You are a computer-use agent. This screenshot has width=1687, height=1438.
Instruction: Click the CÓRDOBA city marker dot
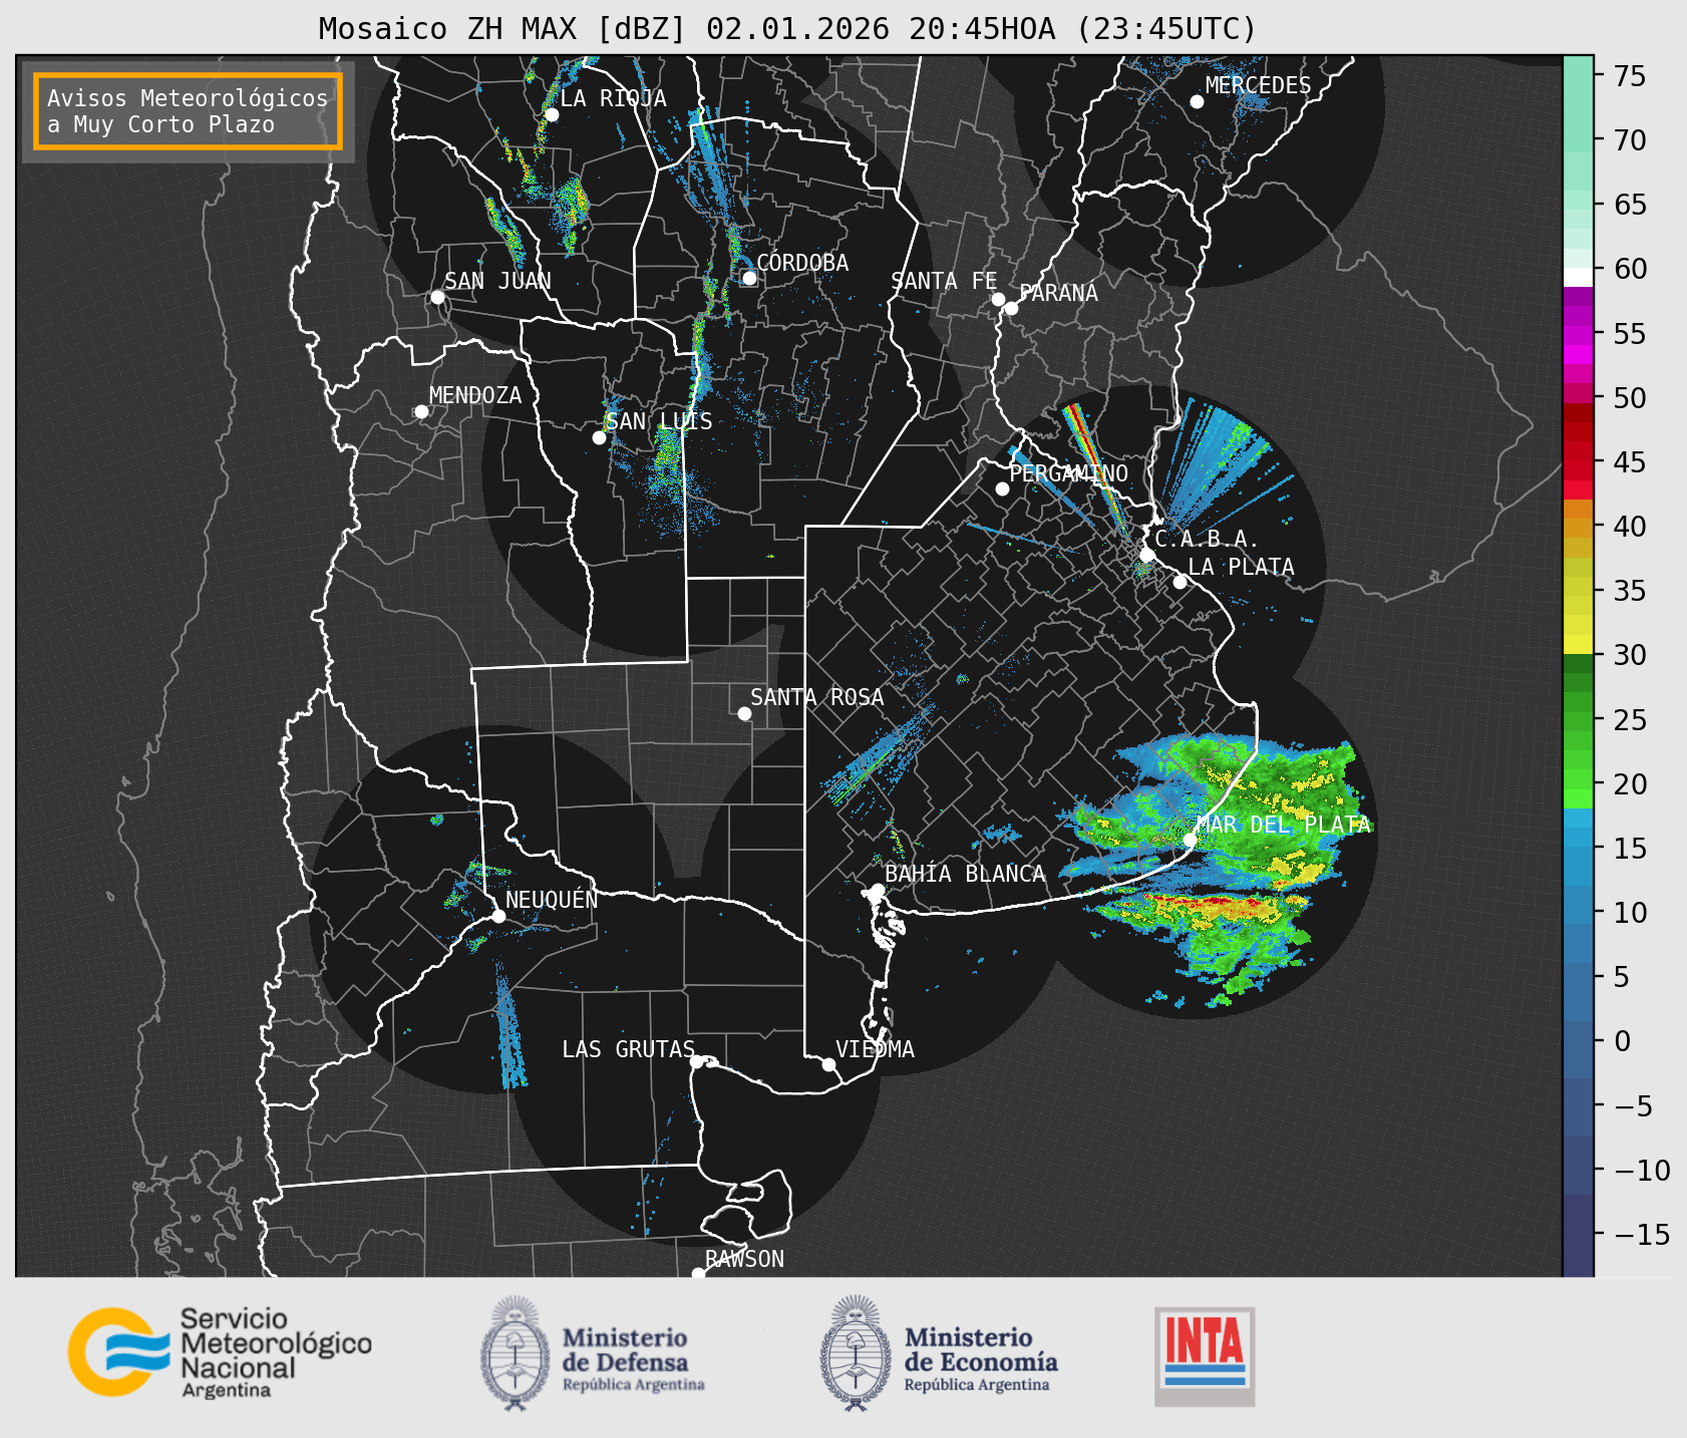(x=749, y=278)
